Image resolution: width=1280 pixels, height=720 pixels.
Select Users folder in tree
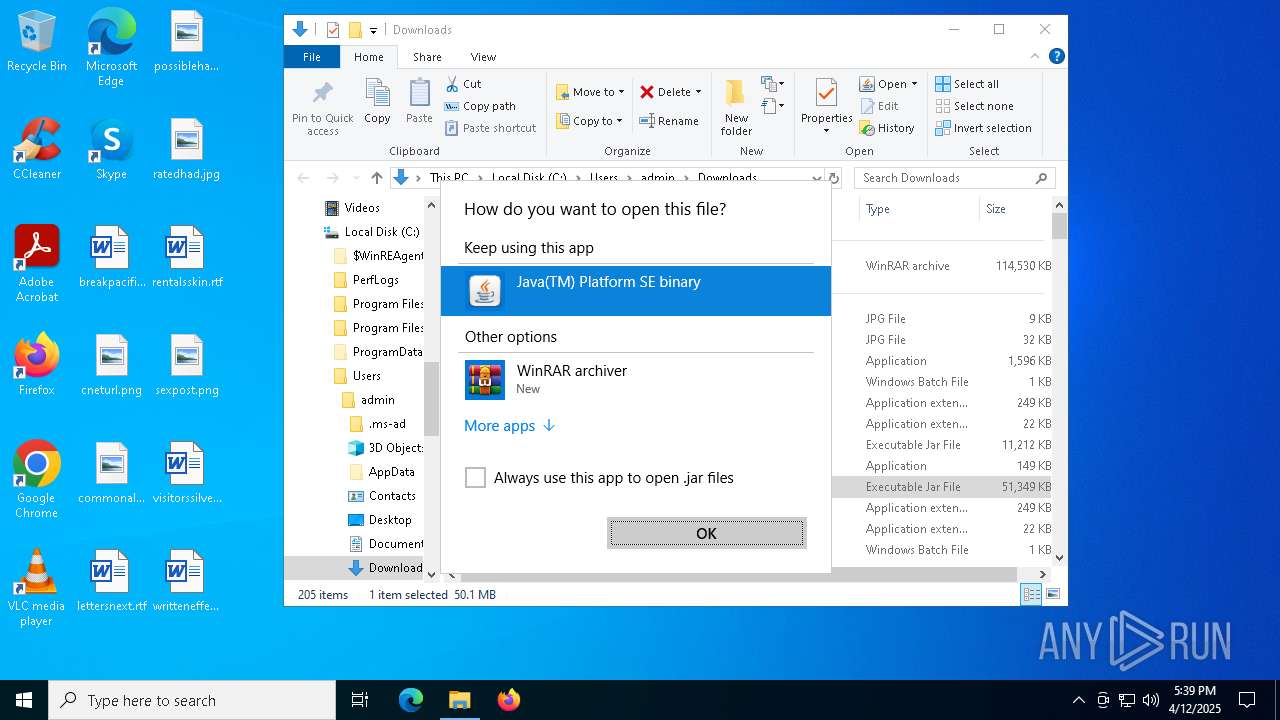[357, 376]
